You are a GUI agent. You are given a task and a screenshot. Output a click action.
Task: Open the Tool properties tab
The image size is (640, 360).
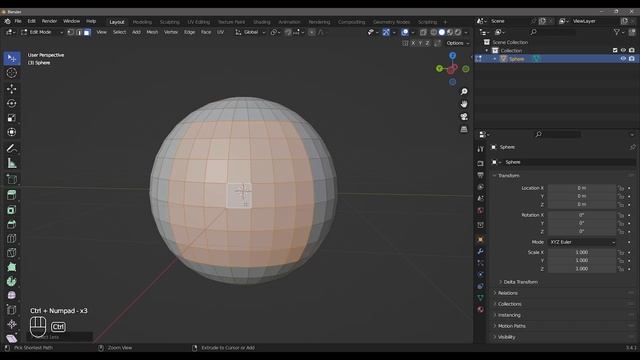coord(480,149)
